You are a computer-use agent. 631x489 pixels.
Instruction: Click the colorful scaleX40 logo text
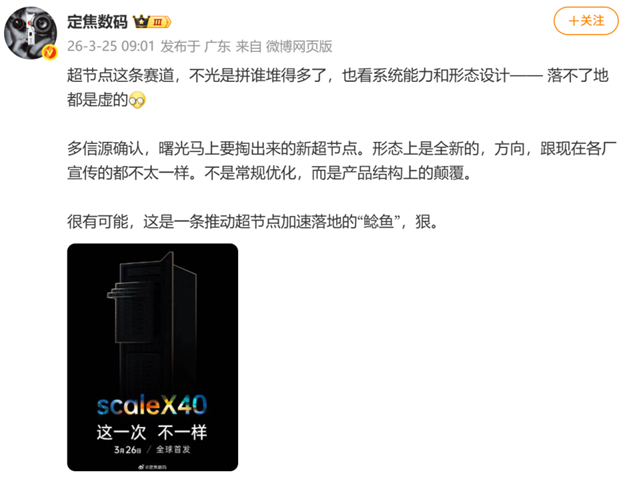coord(152,405)
